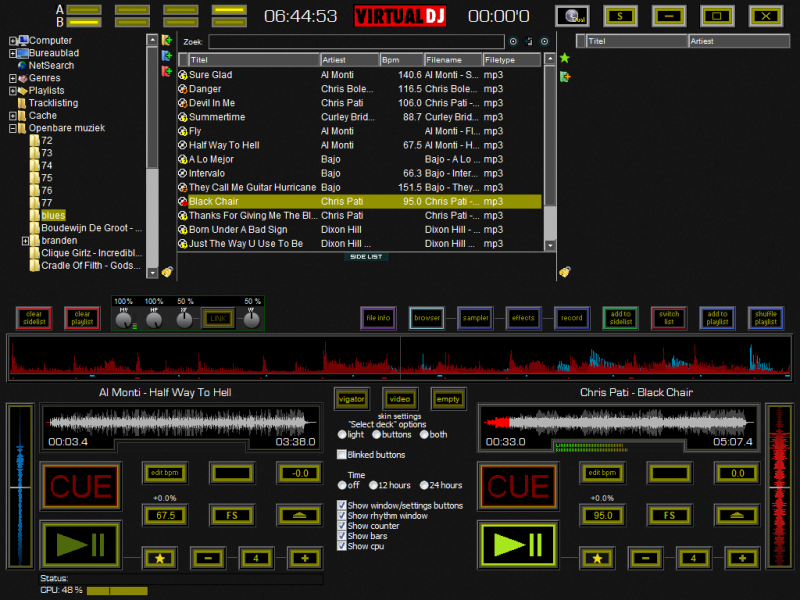Screen dimensions: 800x600
Task: Expand the Bureaublad tree node
Action: [x=12, y=53]
